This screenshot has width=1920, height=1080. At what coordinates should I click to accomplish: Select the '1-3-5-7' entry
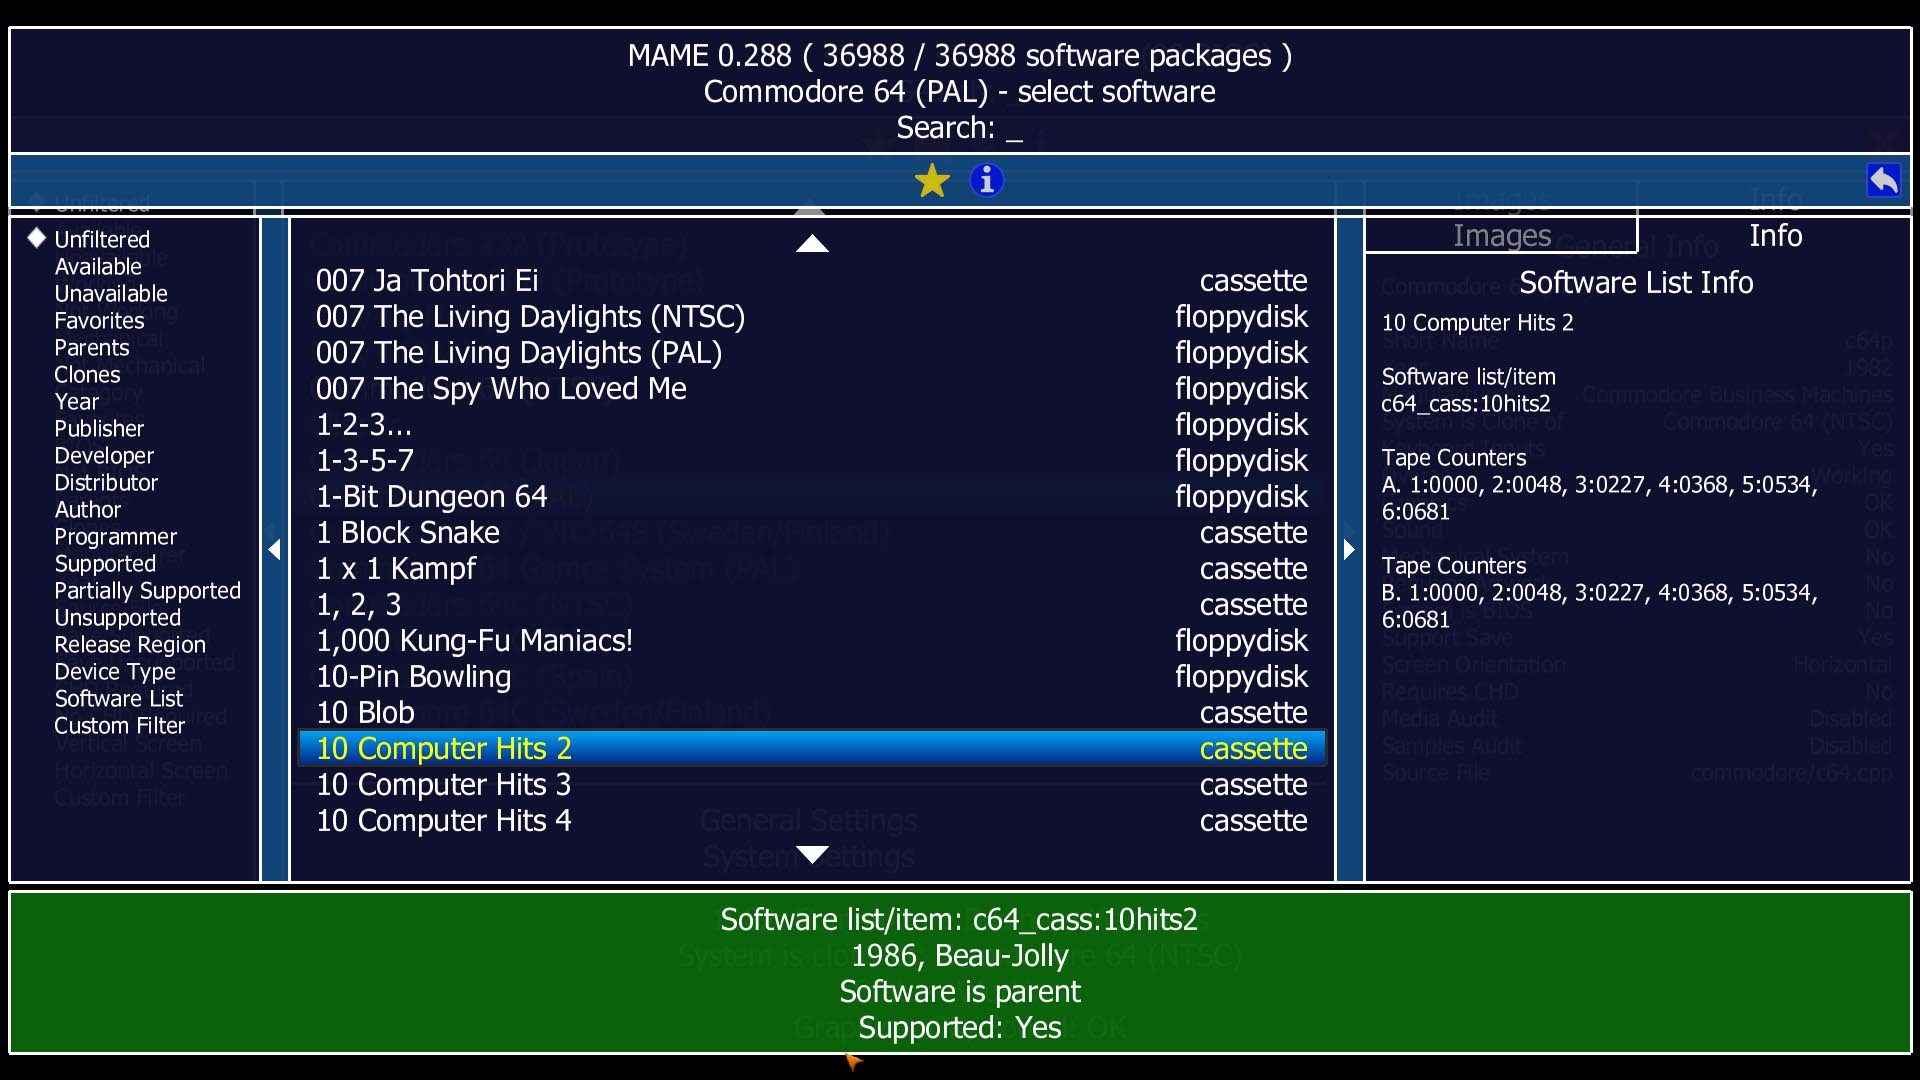tap(812, 461)
